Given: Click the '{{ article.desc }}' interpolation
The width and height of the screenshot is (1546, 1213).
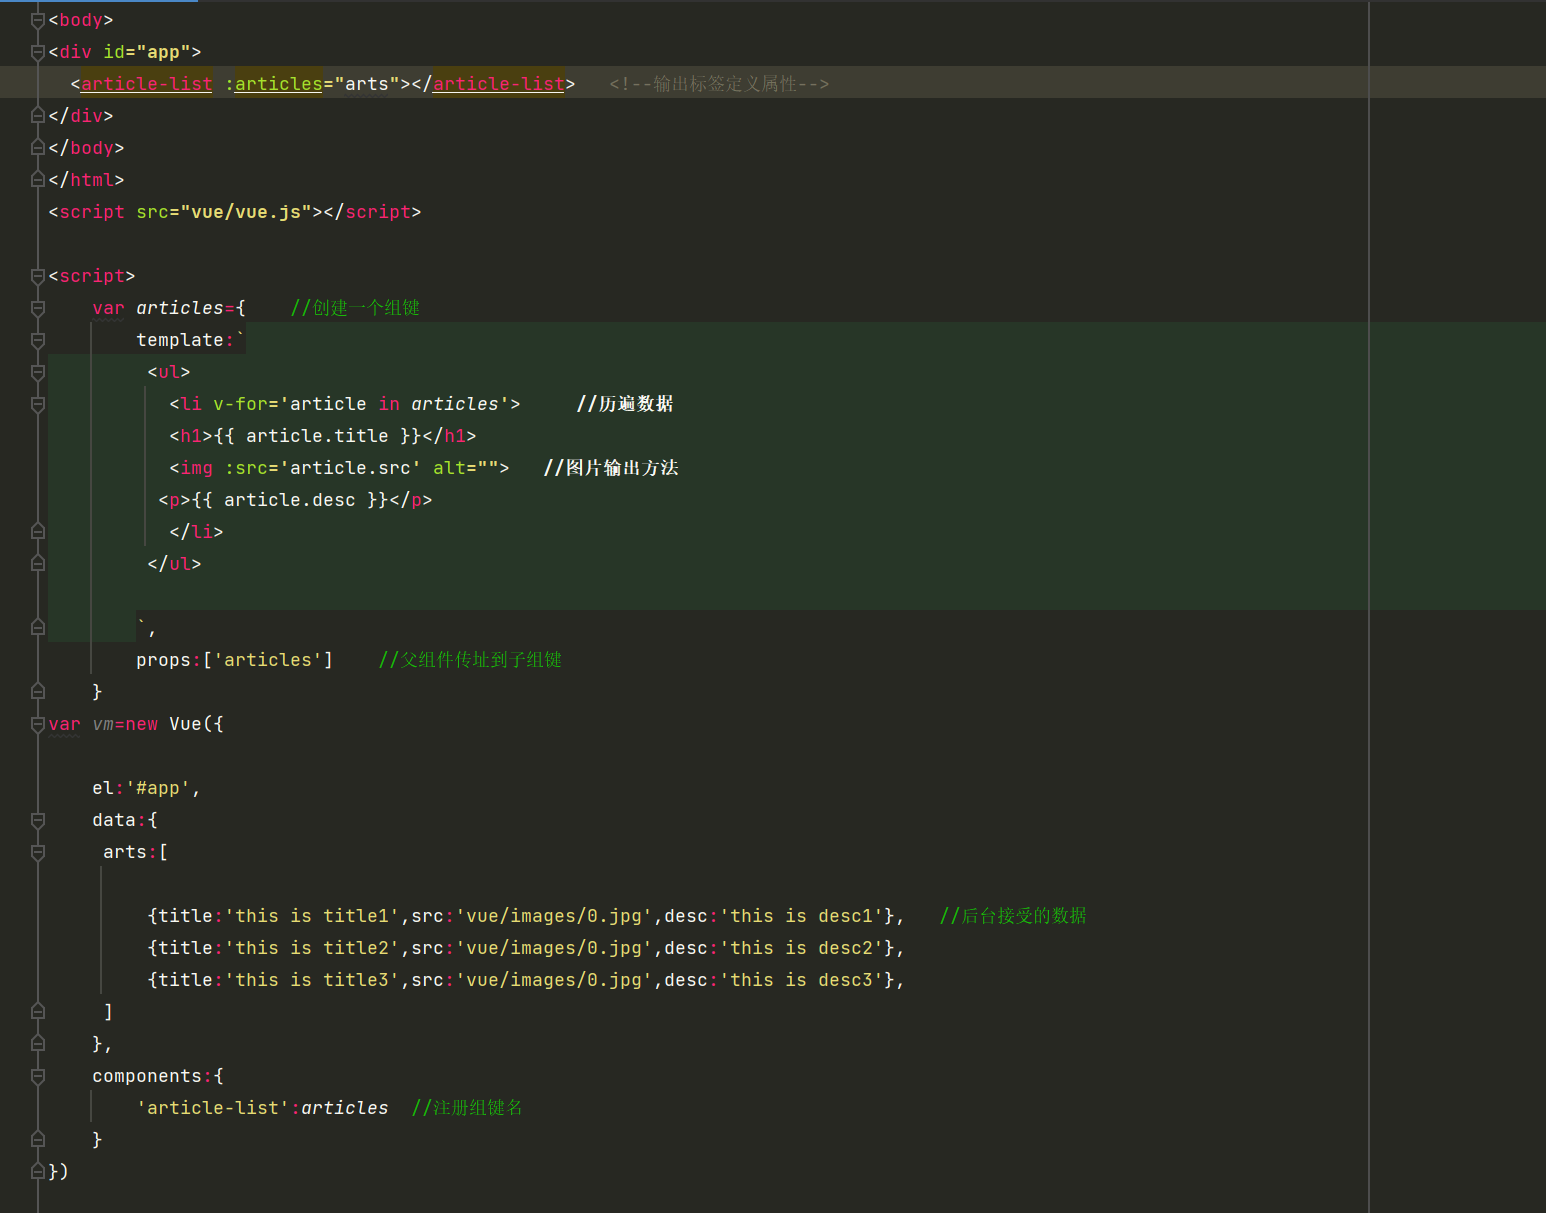Looking at the screenshot, I should [x=290, y=500].
